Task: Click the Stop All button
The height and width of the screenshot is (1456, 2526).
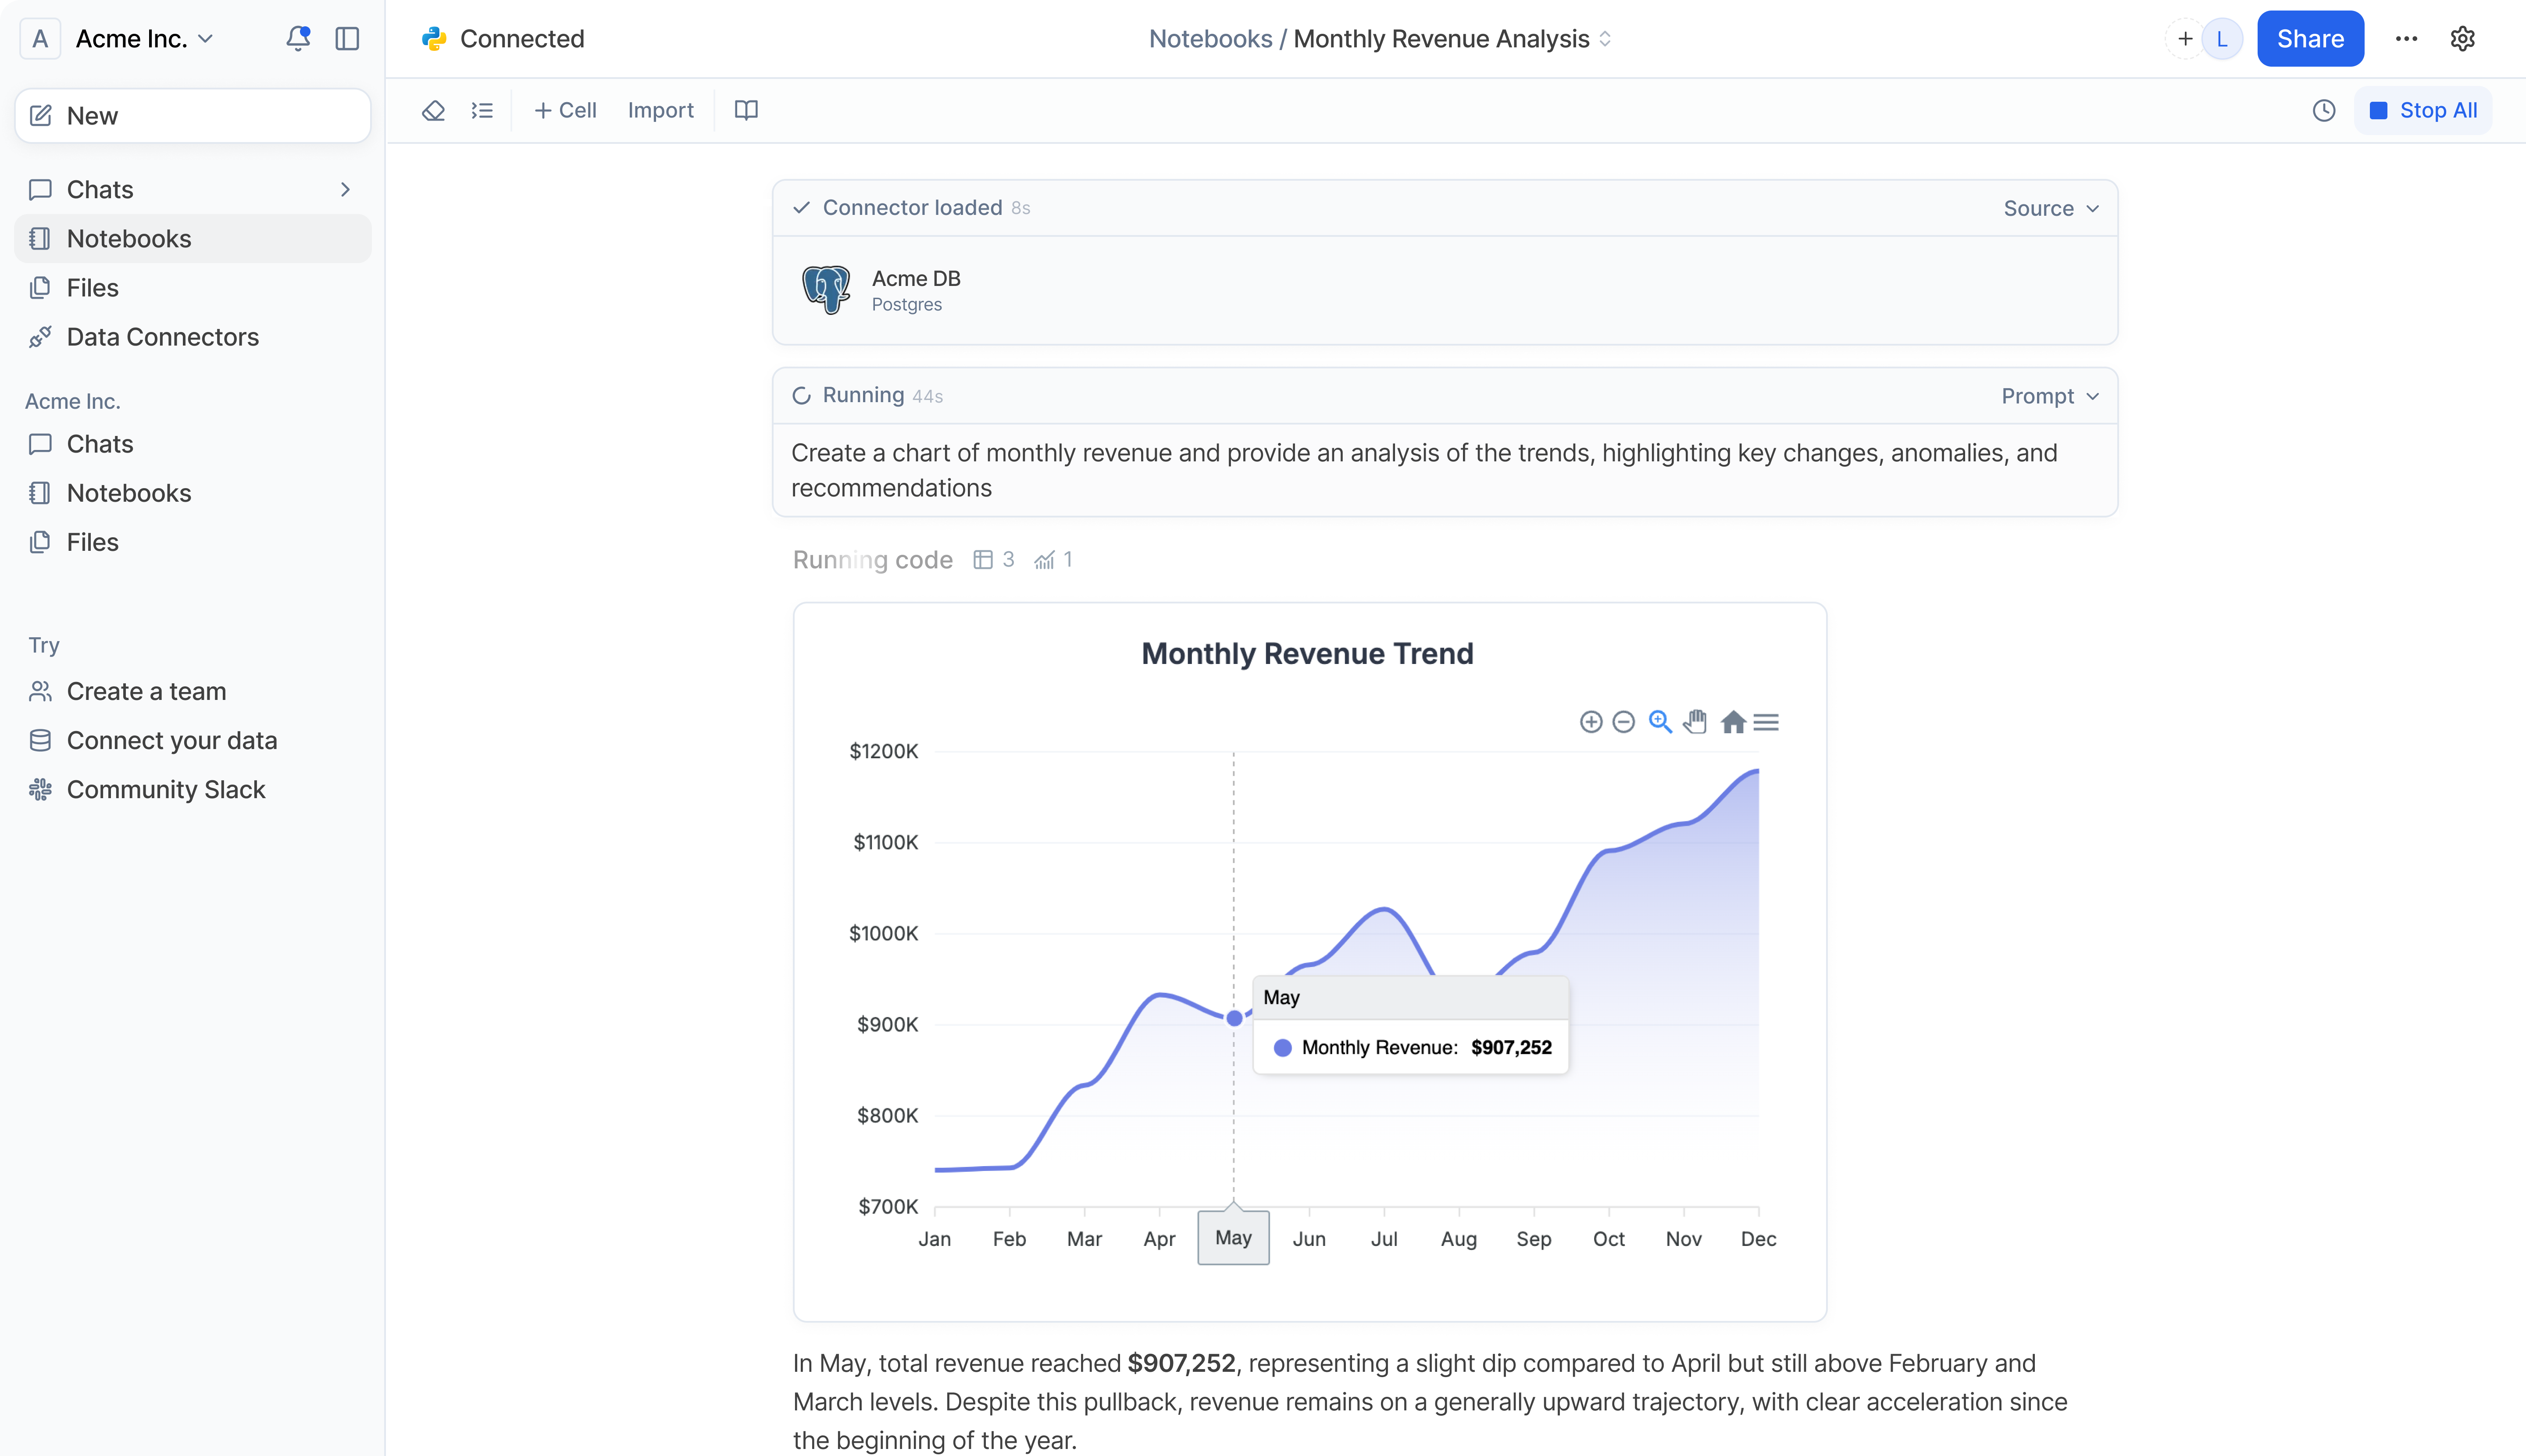Action: pos(2423,110)
